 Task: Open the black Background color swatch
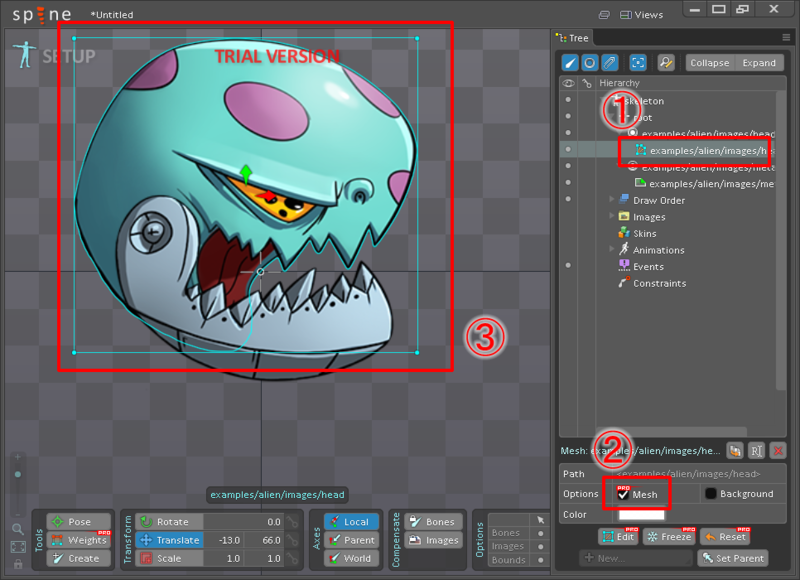click(710, 493)
